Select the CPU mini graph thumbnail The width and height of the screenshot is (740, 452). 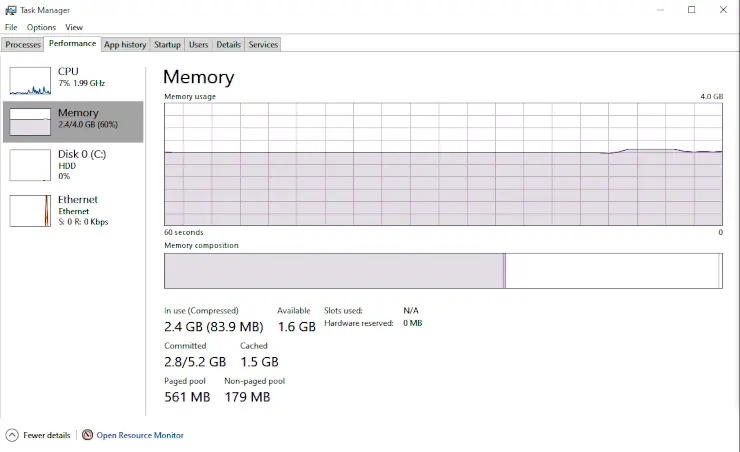pyautogui.click(x=30, y=81)
